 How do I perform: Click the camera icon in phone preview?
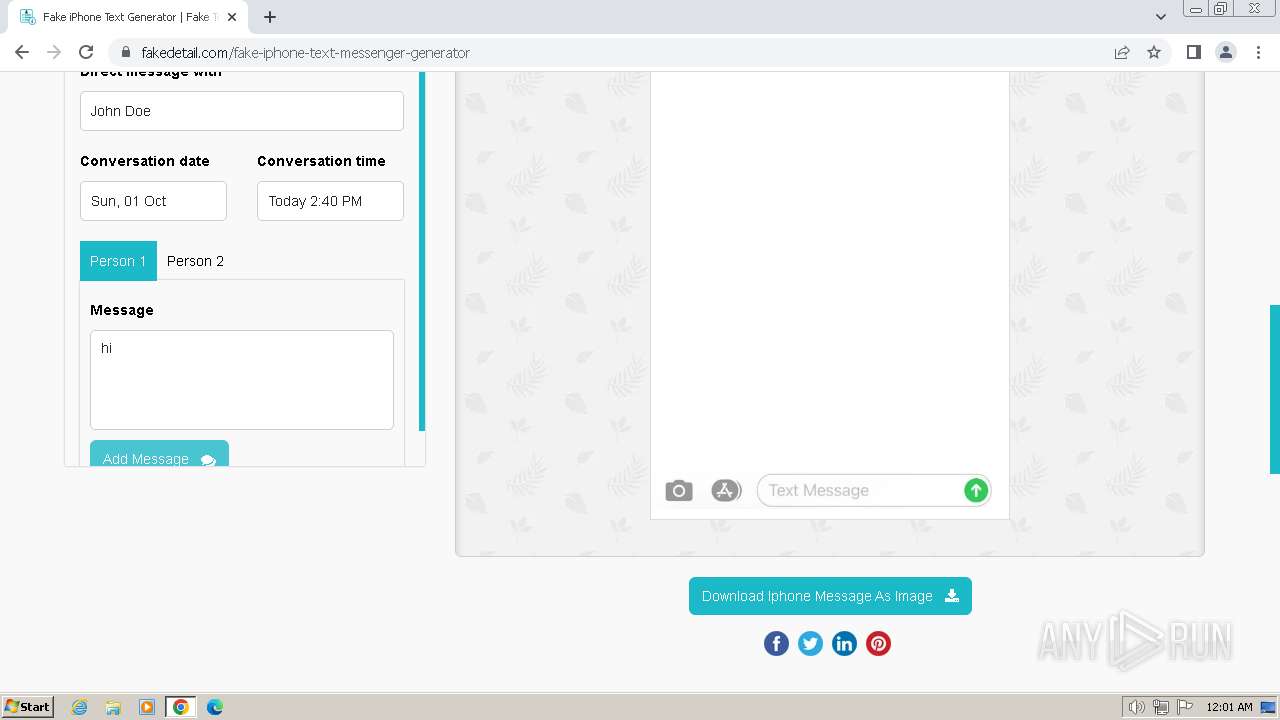tap(679, 490)
